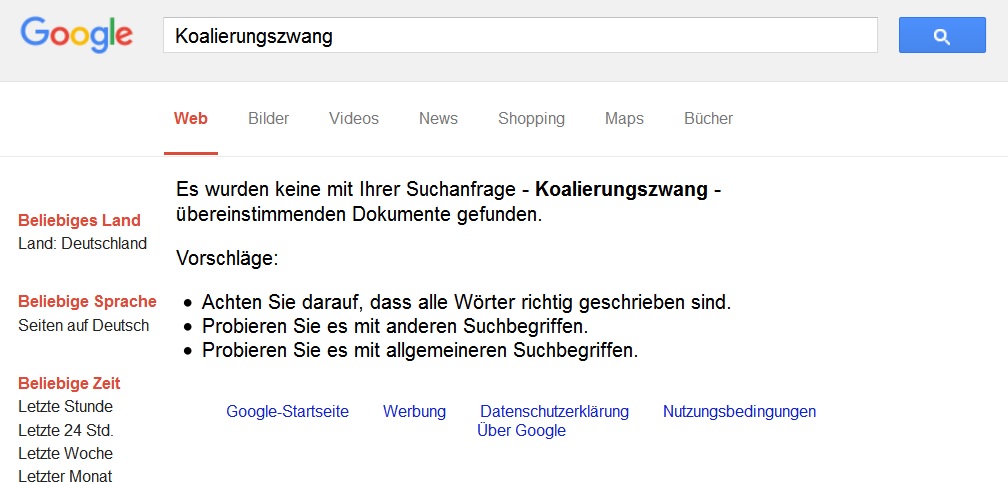The width and height of the screenshot is (1008, 482).
Task: Filter by Letzter Monat
Action: pyautogui.click(x=65, y=476)
